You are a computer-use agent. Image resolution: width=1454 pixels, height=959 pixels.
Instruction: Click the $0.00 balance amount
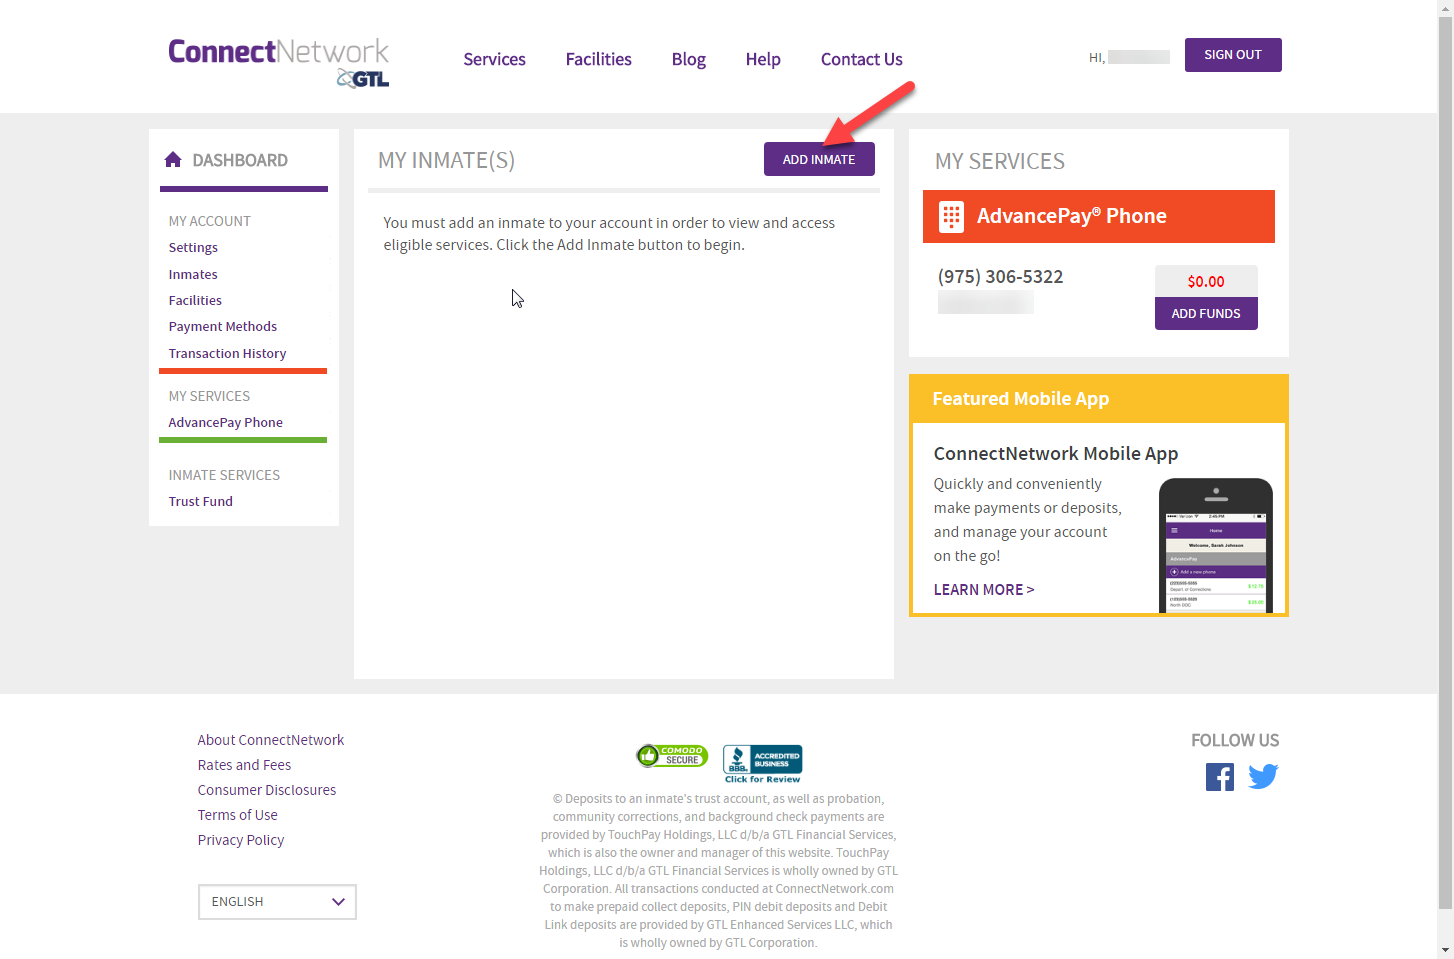tap(1206, 281)
